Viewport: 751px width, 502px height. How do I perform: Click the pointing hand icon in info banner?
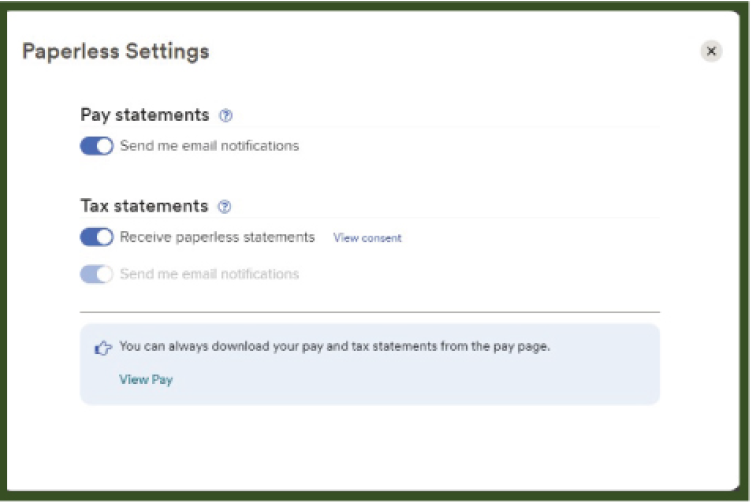[x=102, y=348]
